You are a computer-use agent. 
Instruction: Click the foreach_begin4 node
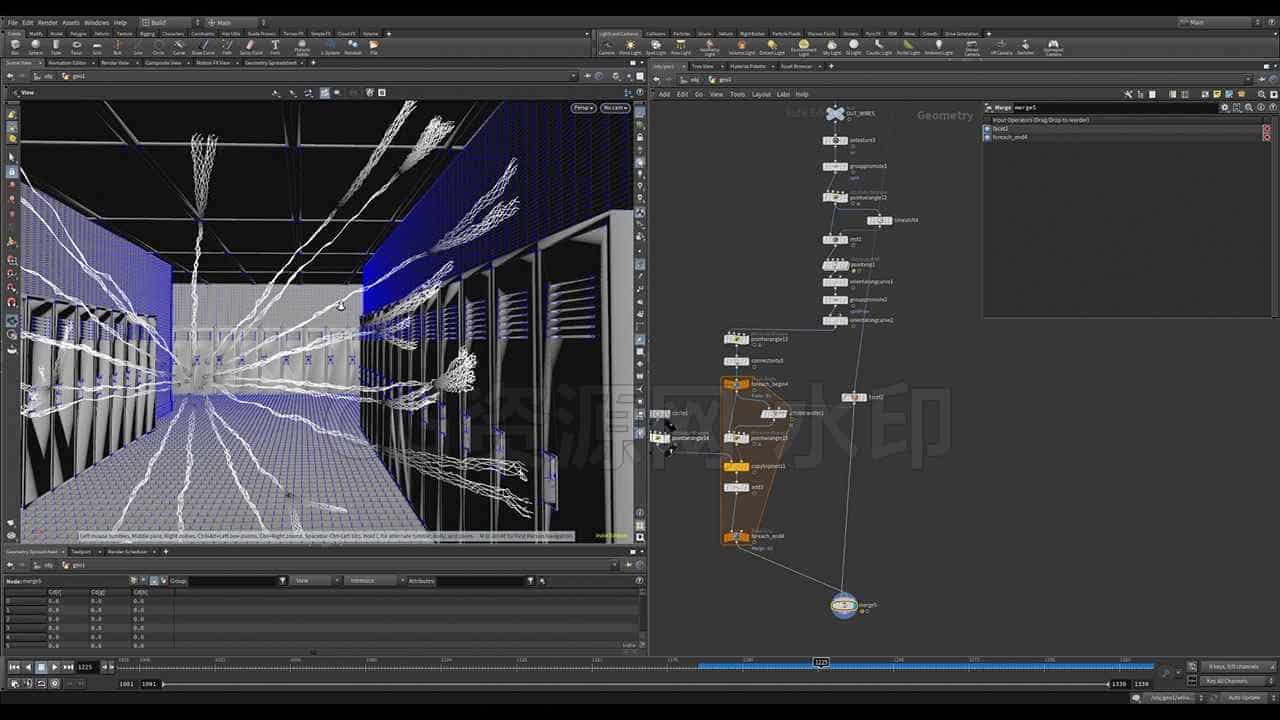(x=737, y=384)
